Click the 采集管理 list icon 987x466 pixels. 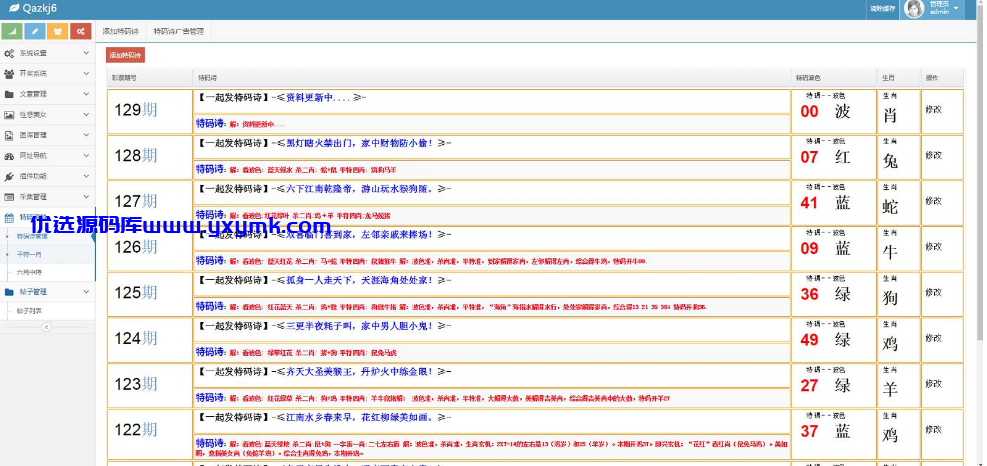pos(9,197)
